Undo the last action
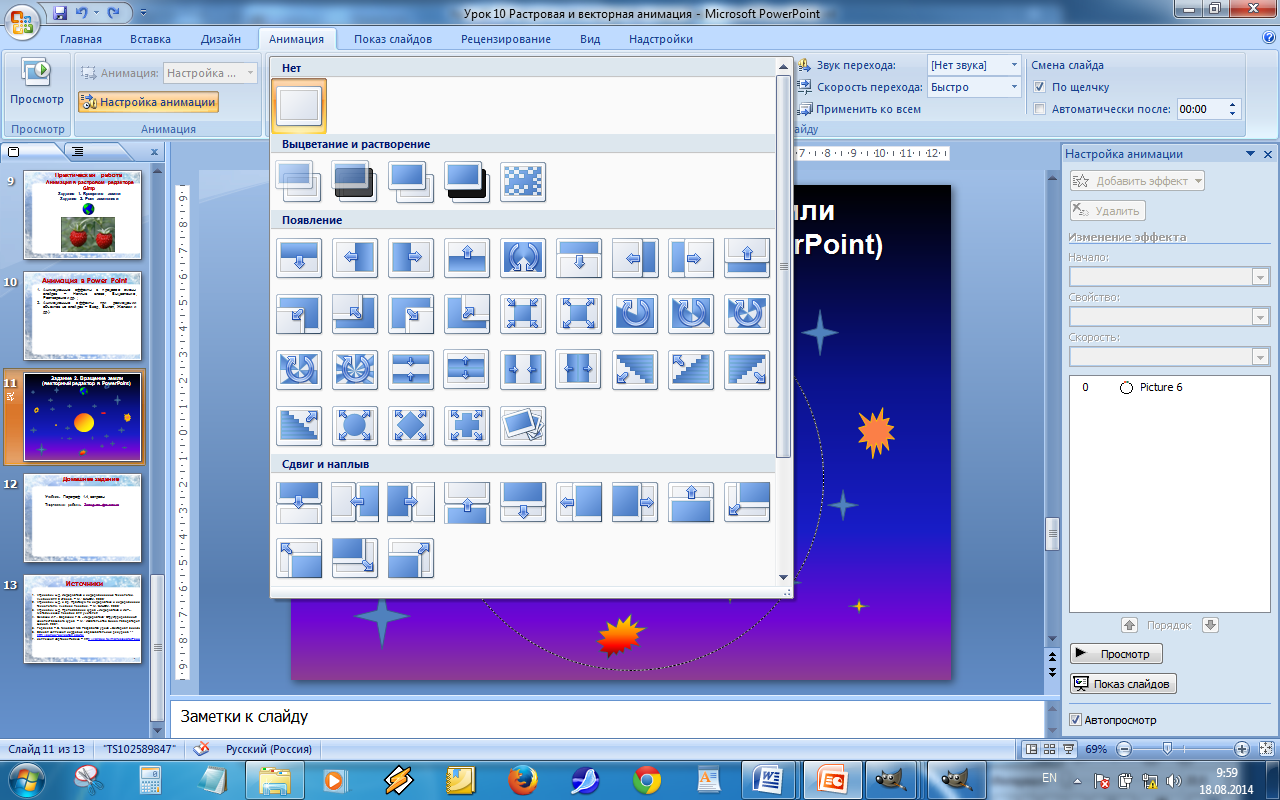This screenshot has height=800, width=1280. click(x=84, y=13)
